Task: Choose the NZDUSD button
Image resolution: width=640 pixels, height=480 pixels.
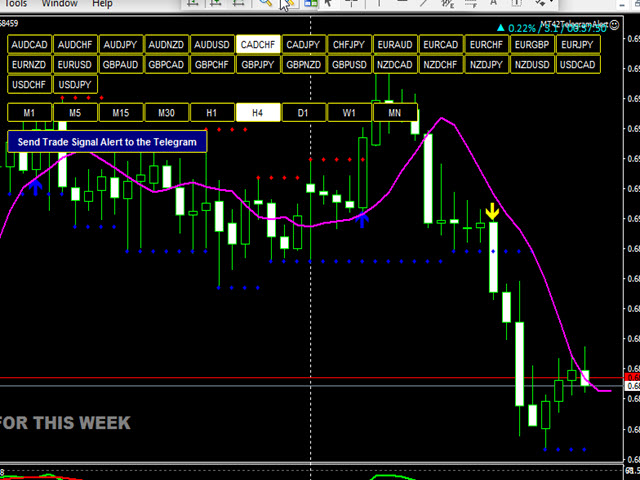Action: click(x=532, y=64)
